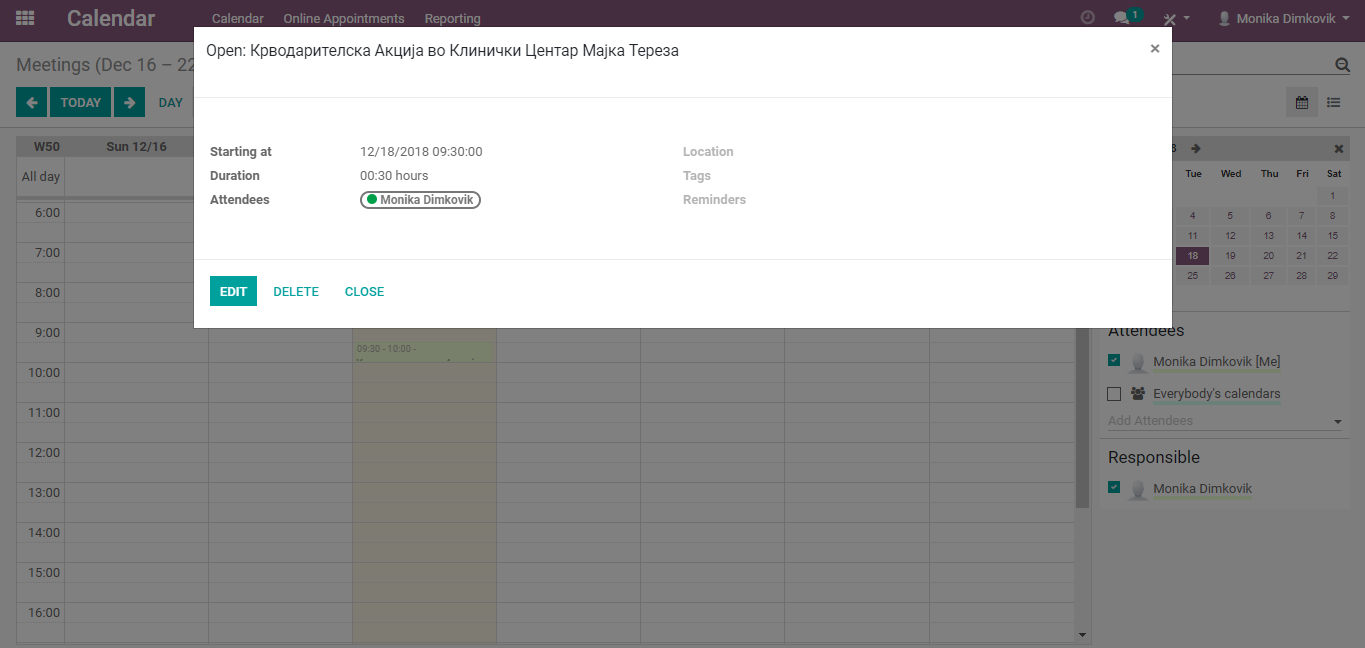The image size is (1365, 648).
Task: Enable Everybody's calendars checkbox
Action: [1114, 394]
